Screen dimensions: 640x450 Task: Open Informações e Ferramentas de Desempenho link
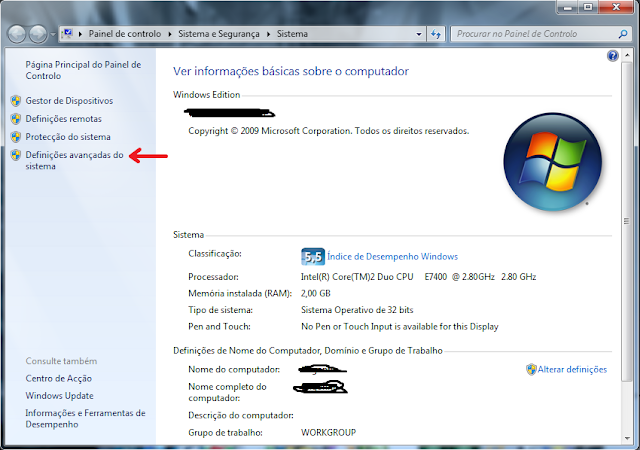click(85, 419)
